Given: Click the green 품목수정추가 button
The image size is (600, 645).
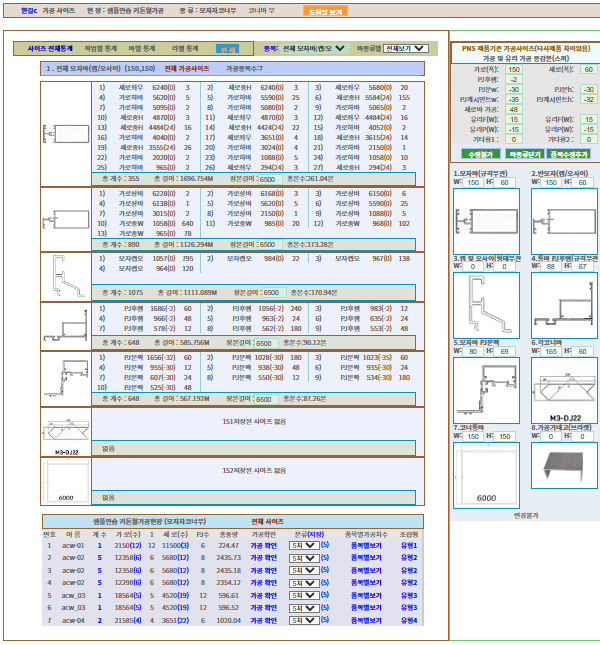Looking at the screenshot, I should 569,154.
